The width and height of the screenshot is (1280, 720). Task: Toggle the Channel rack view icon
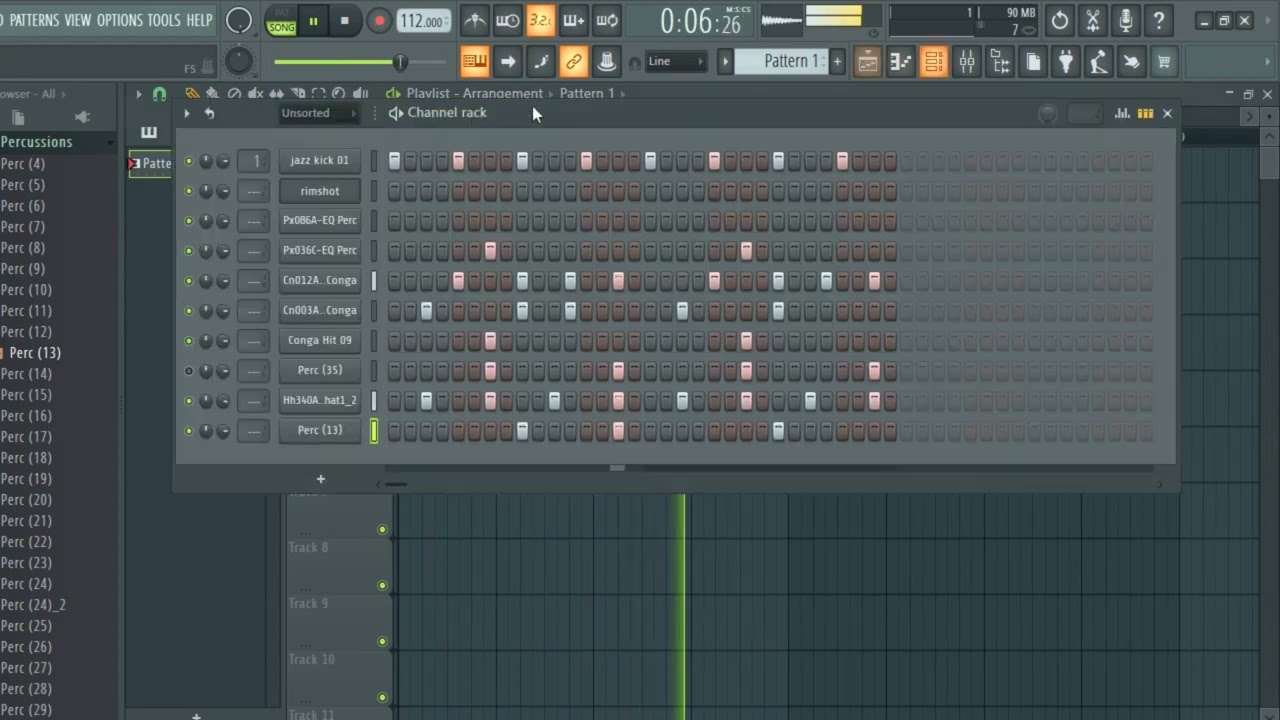click(934, 62)
